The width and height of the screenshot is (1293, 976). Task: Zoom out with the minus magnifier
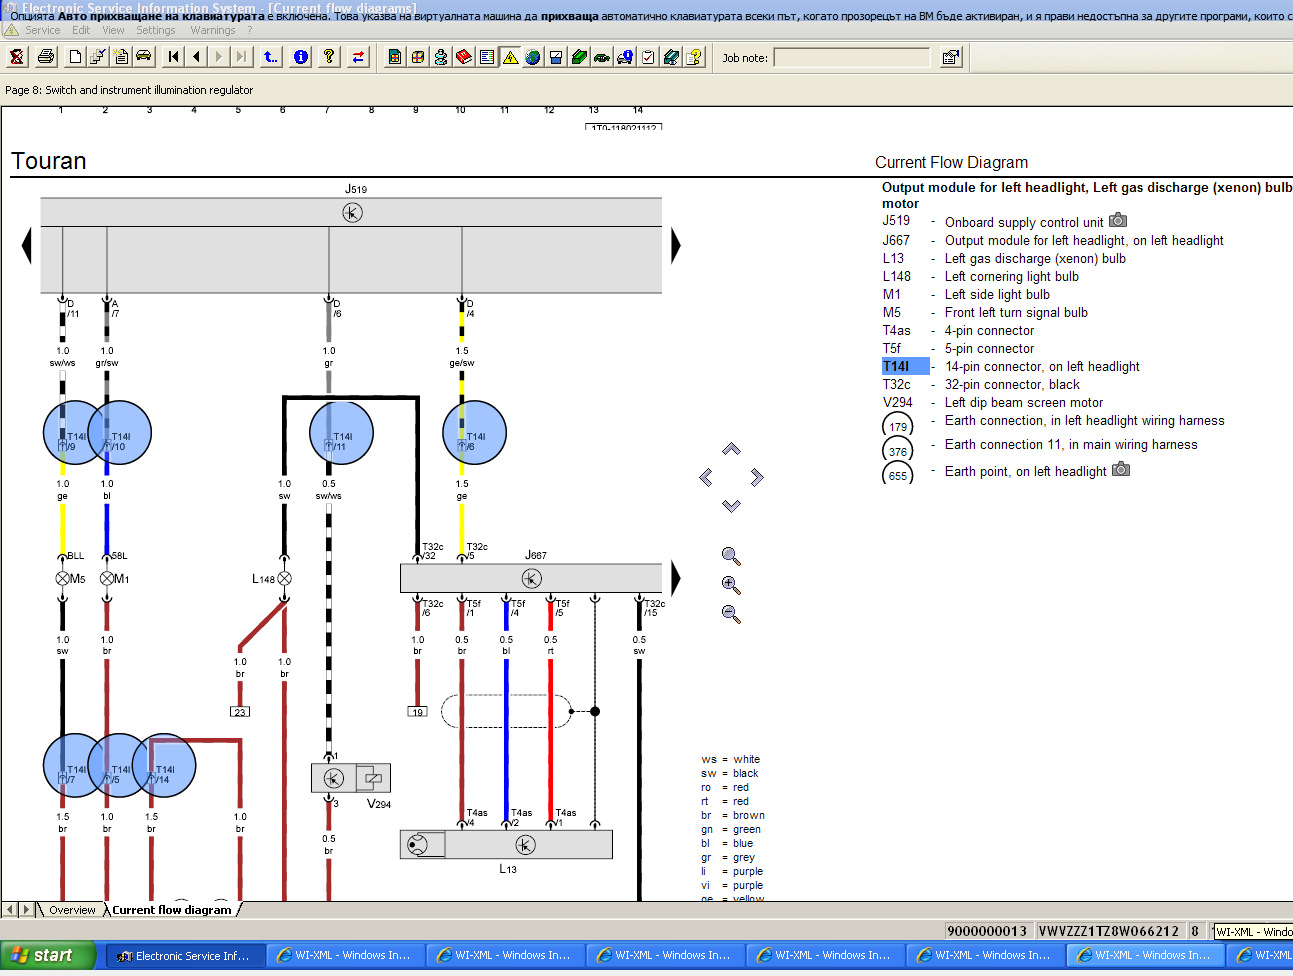[x=731, y=614]
